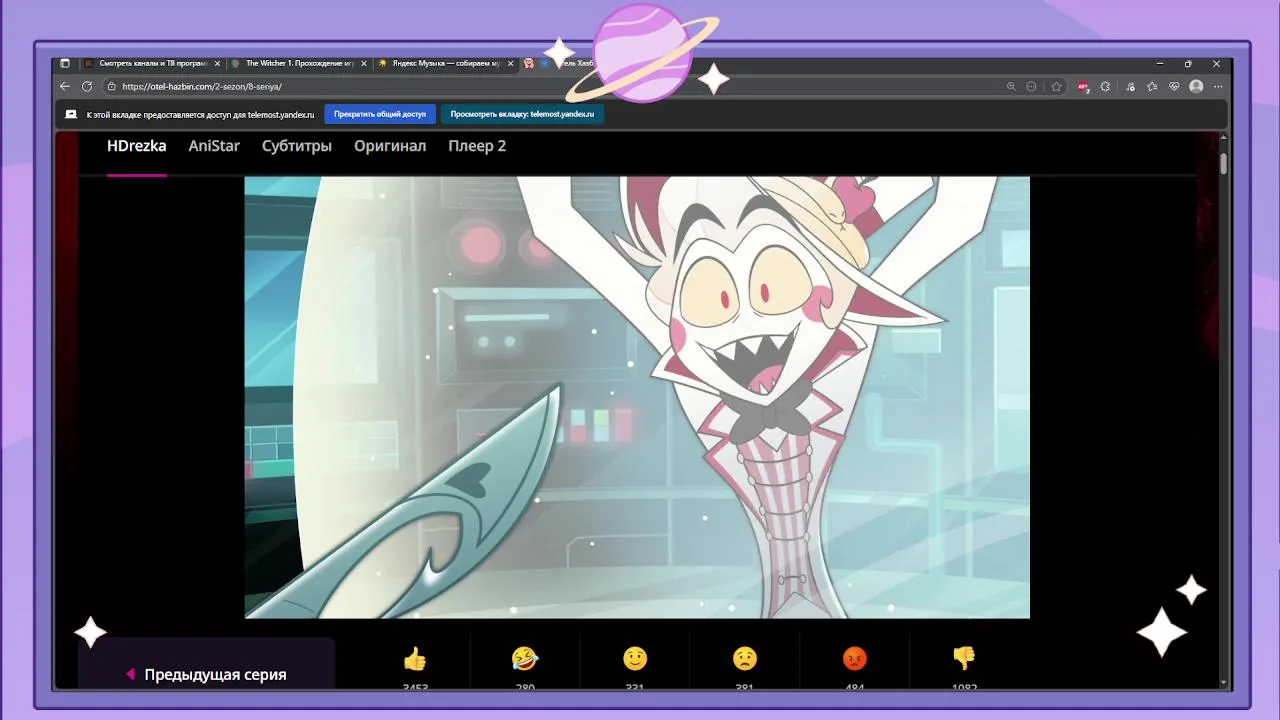The image size is (1280, 720).
Task: Open tab actions menu icon
Action: (65, 63)
